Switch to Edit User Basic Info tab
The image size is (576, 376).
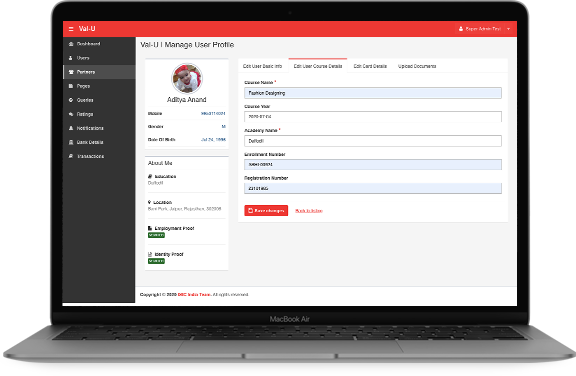(262, 66)
